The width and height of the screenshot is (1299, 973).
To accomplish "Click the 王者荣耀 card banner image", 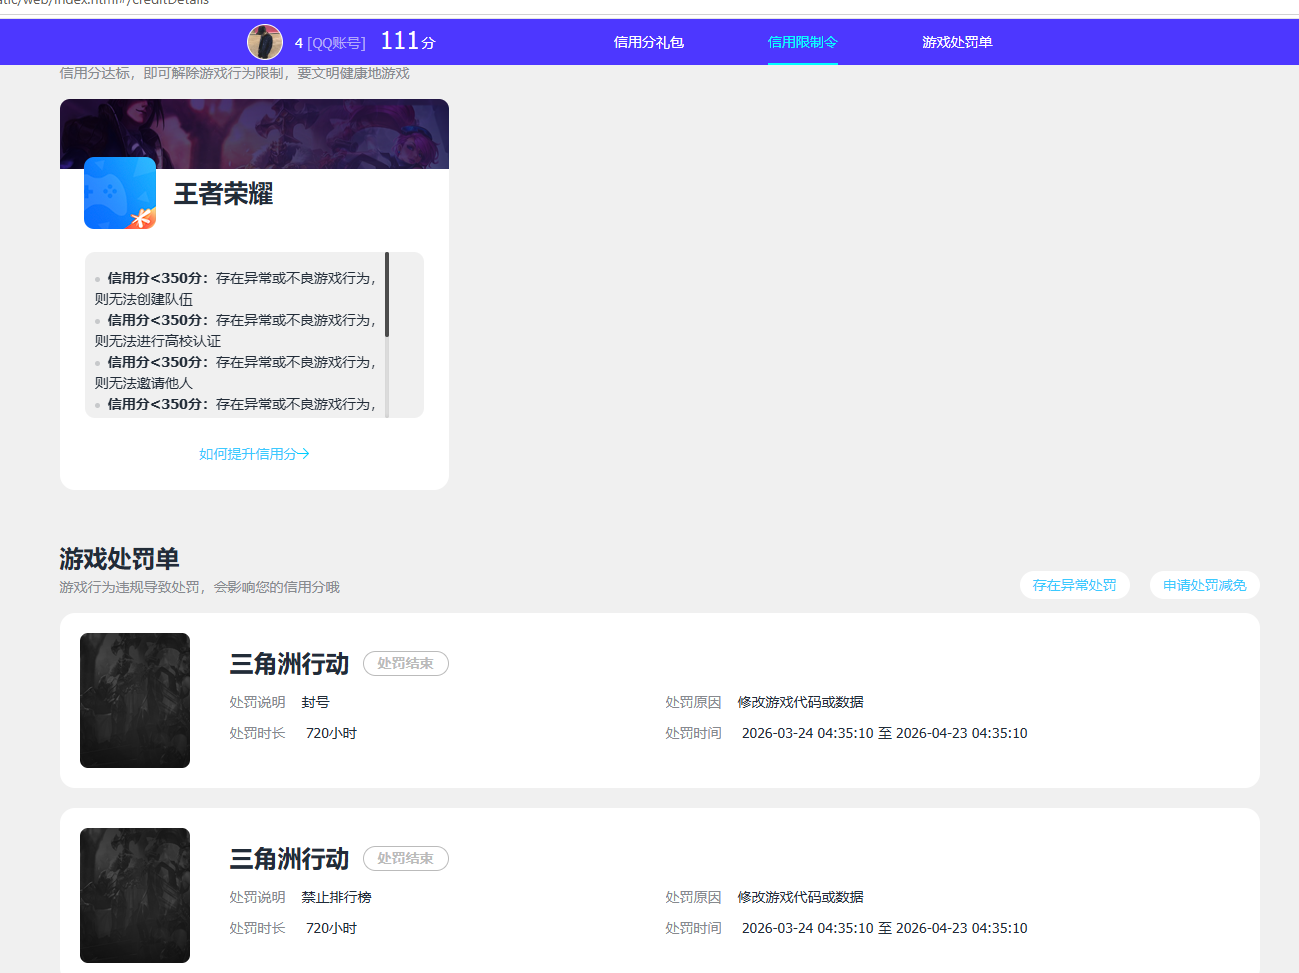I will [x=254, y=134].
